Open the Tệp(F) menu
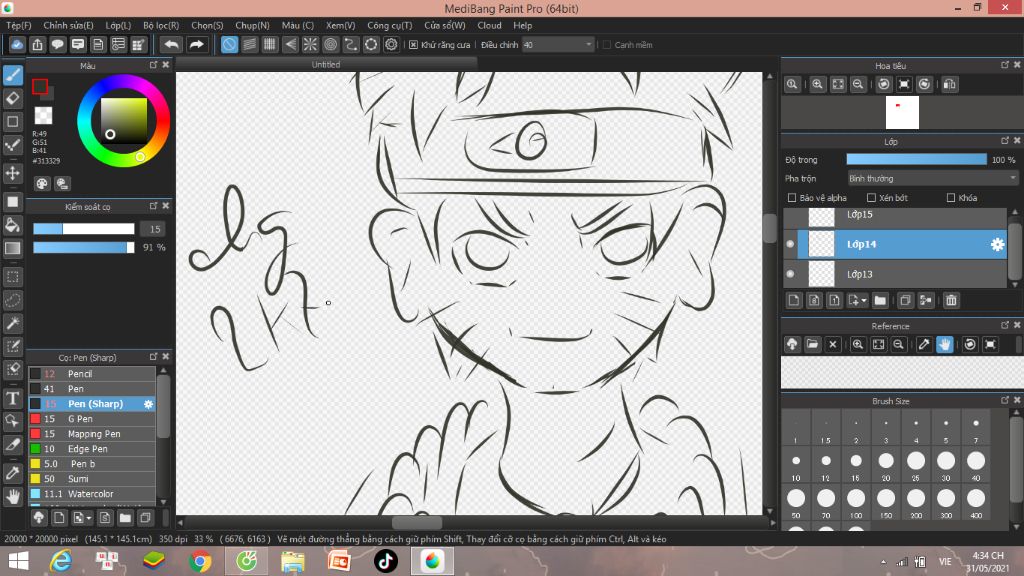This screenshot has width=1024, height=576. (19, 25)
